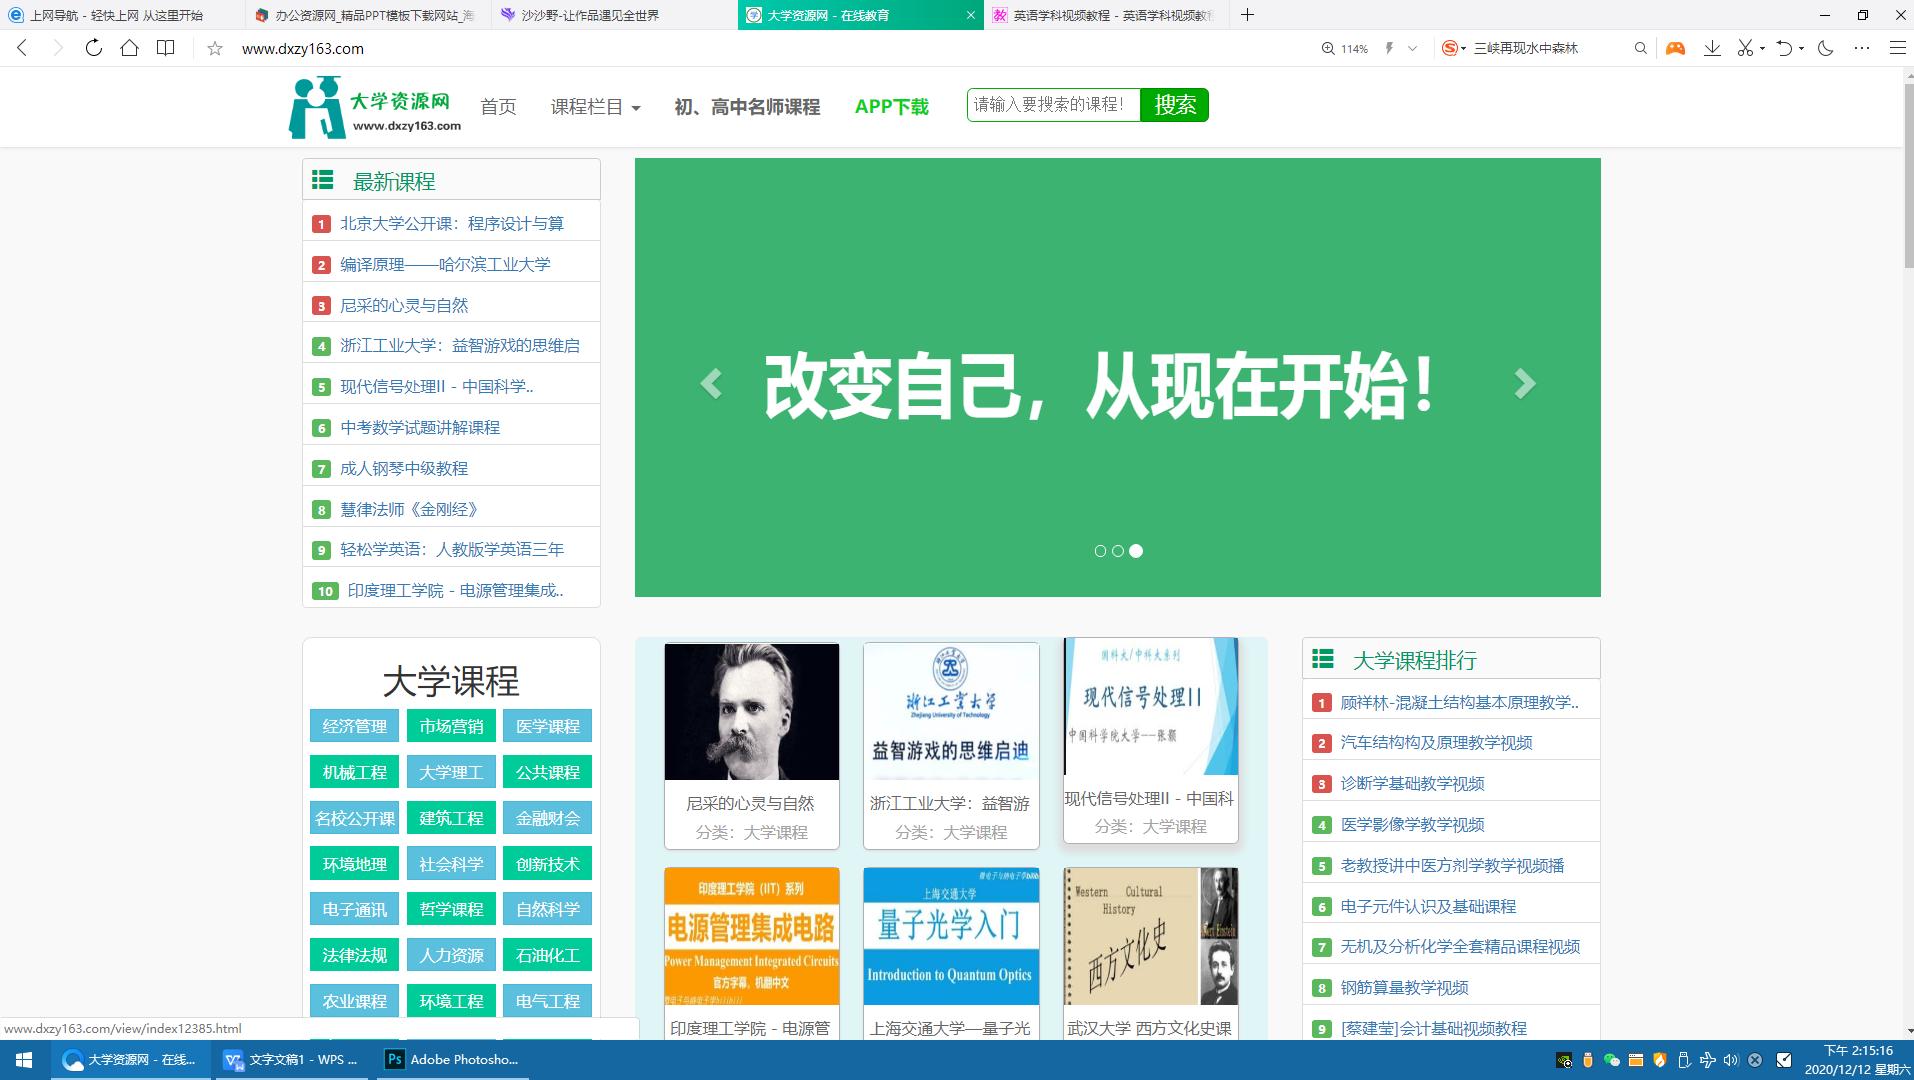The width and height of the screenshot is (1914, 1080).
Task: Click the lightning speed-boost icon
Action: (1388, 48)
